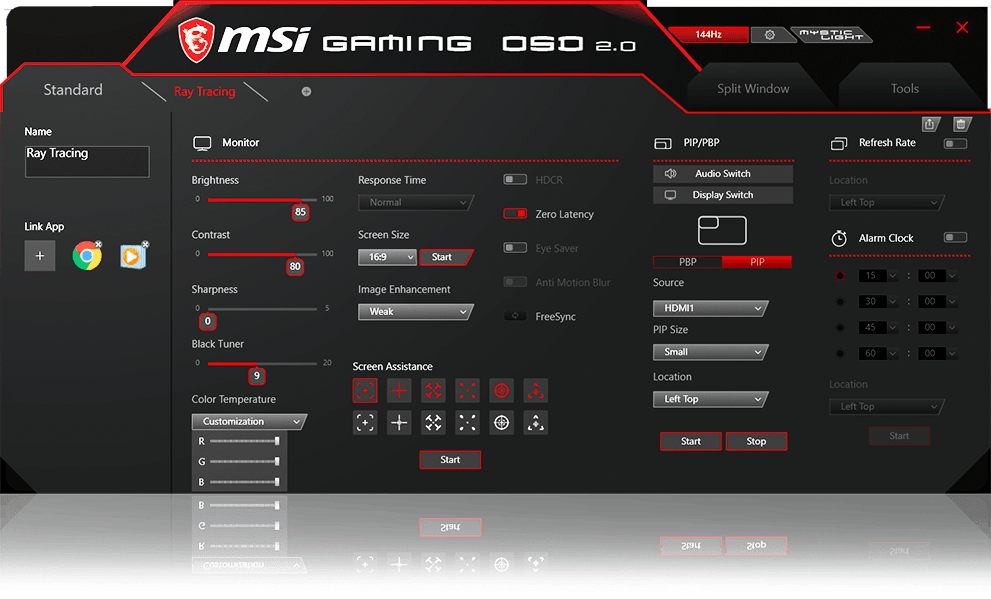The height and width of the screenshot is (599, 991).
Task: Open Mystic Light control
Action: click(x=832, y=35)
